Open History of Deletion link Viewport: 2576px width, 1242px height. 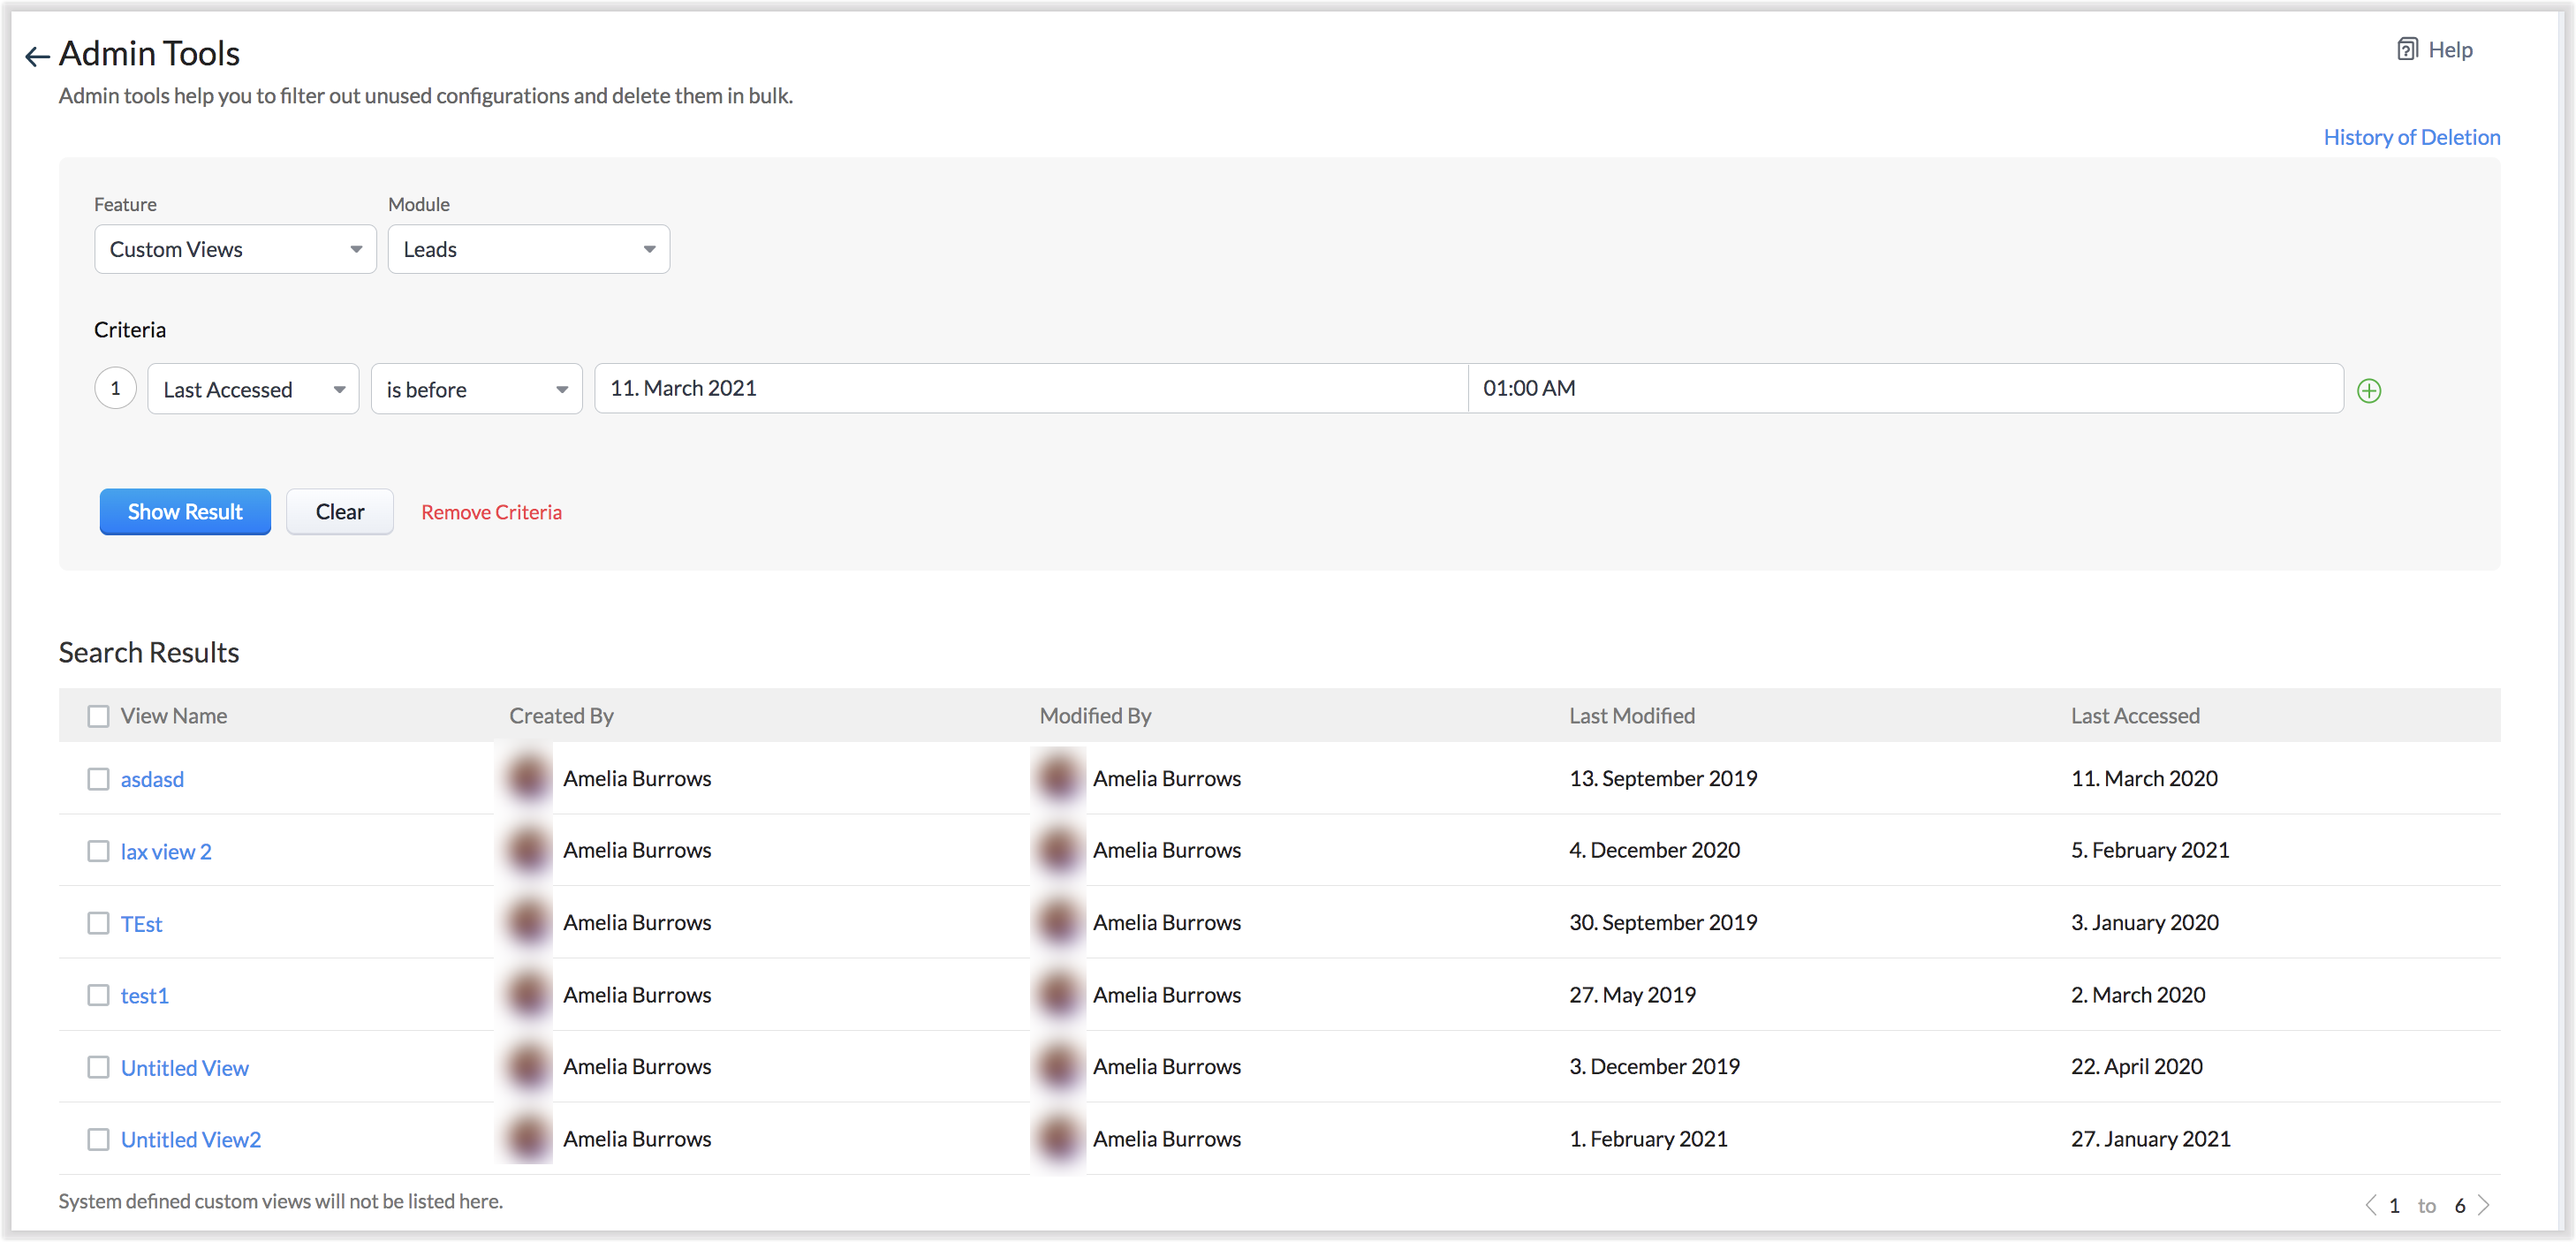click(x=2411, y=137)
